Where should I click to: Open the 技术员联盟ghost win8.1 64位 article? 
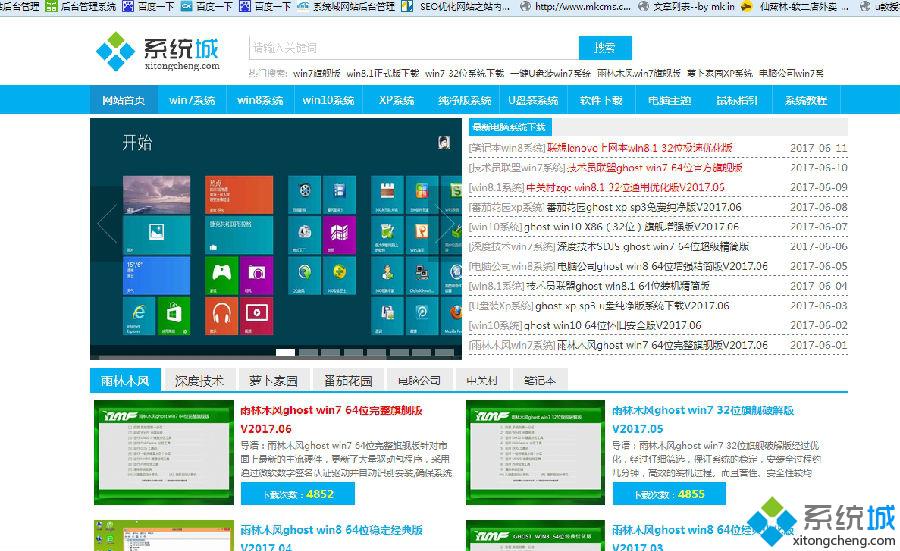618,286
